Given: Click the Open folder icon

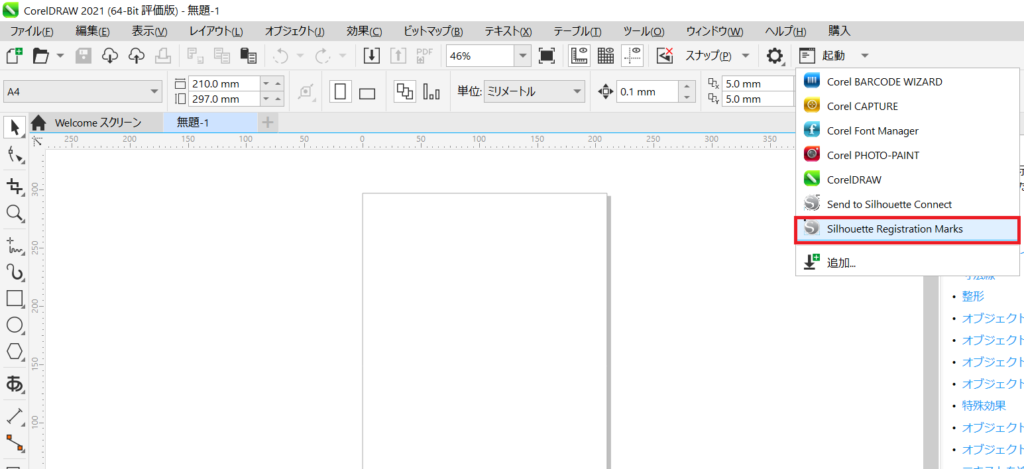Looking at the screenshot, I should click(x=40, y=56).
